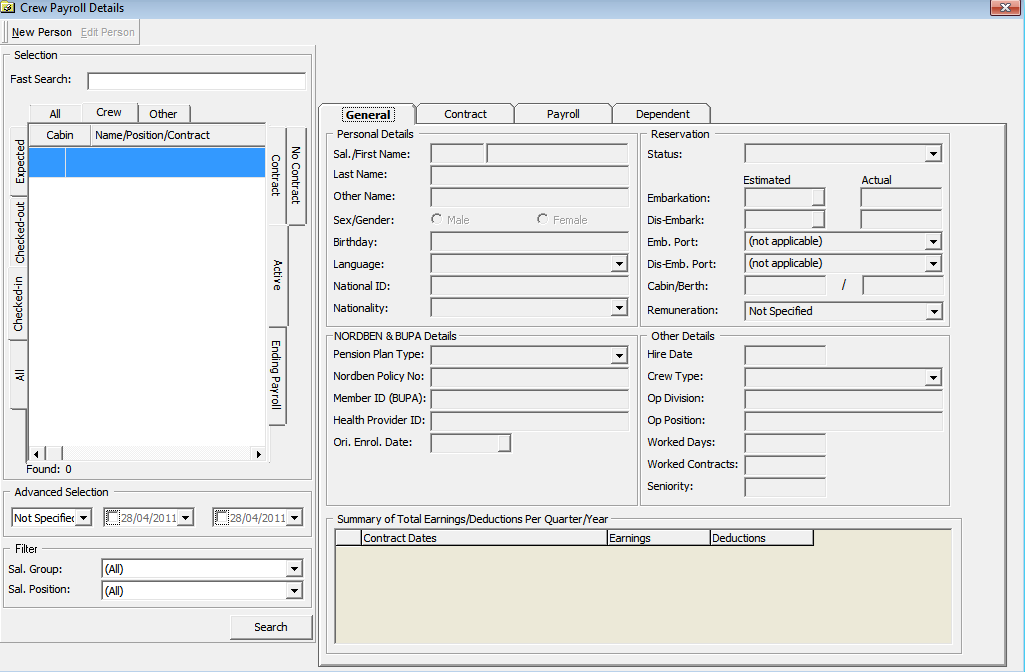Select the Active vertical tab
The height and width of the screenshot is (672, 1025).
[x=277, y=275]
